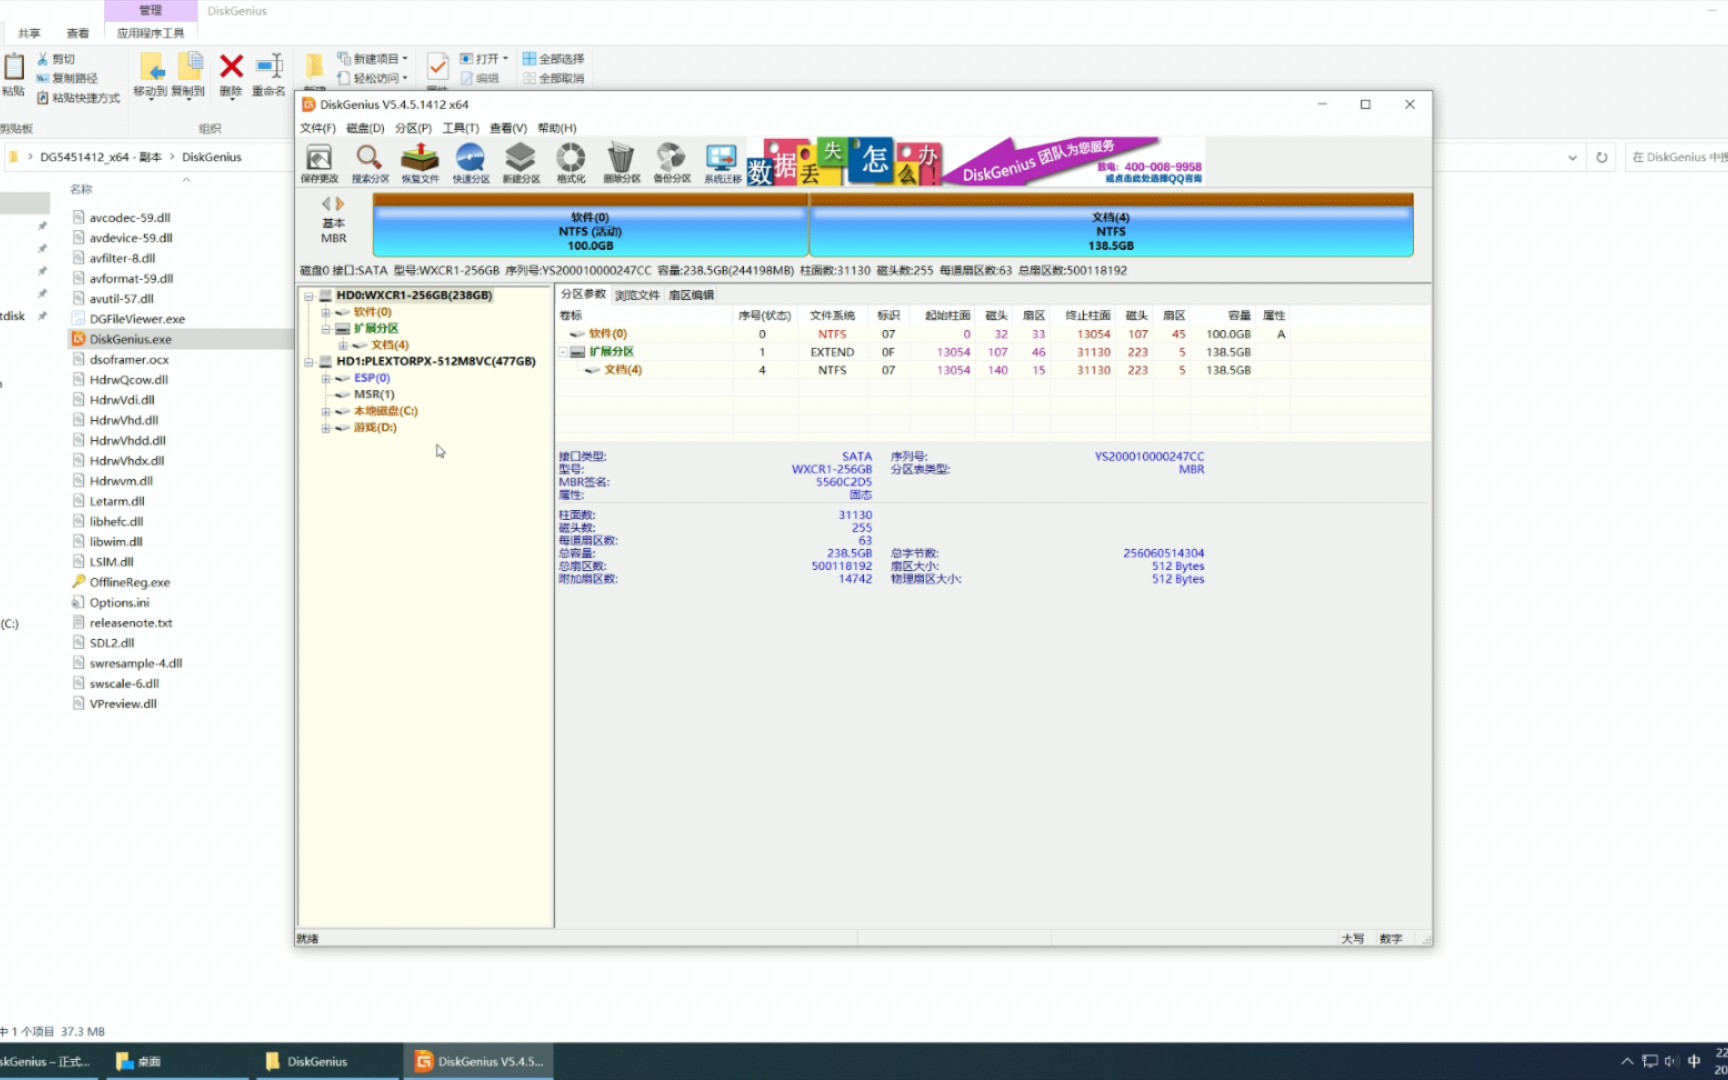Collapse the HD1:PLEXTORPX-512M8VC tree node
The width and height of the screenshot is (1728, 1080).
(x=309, y=362)
